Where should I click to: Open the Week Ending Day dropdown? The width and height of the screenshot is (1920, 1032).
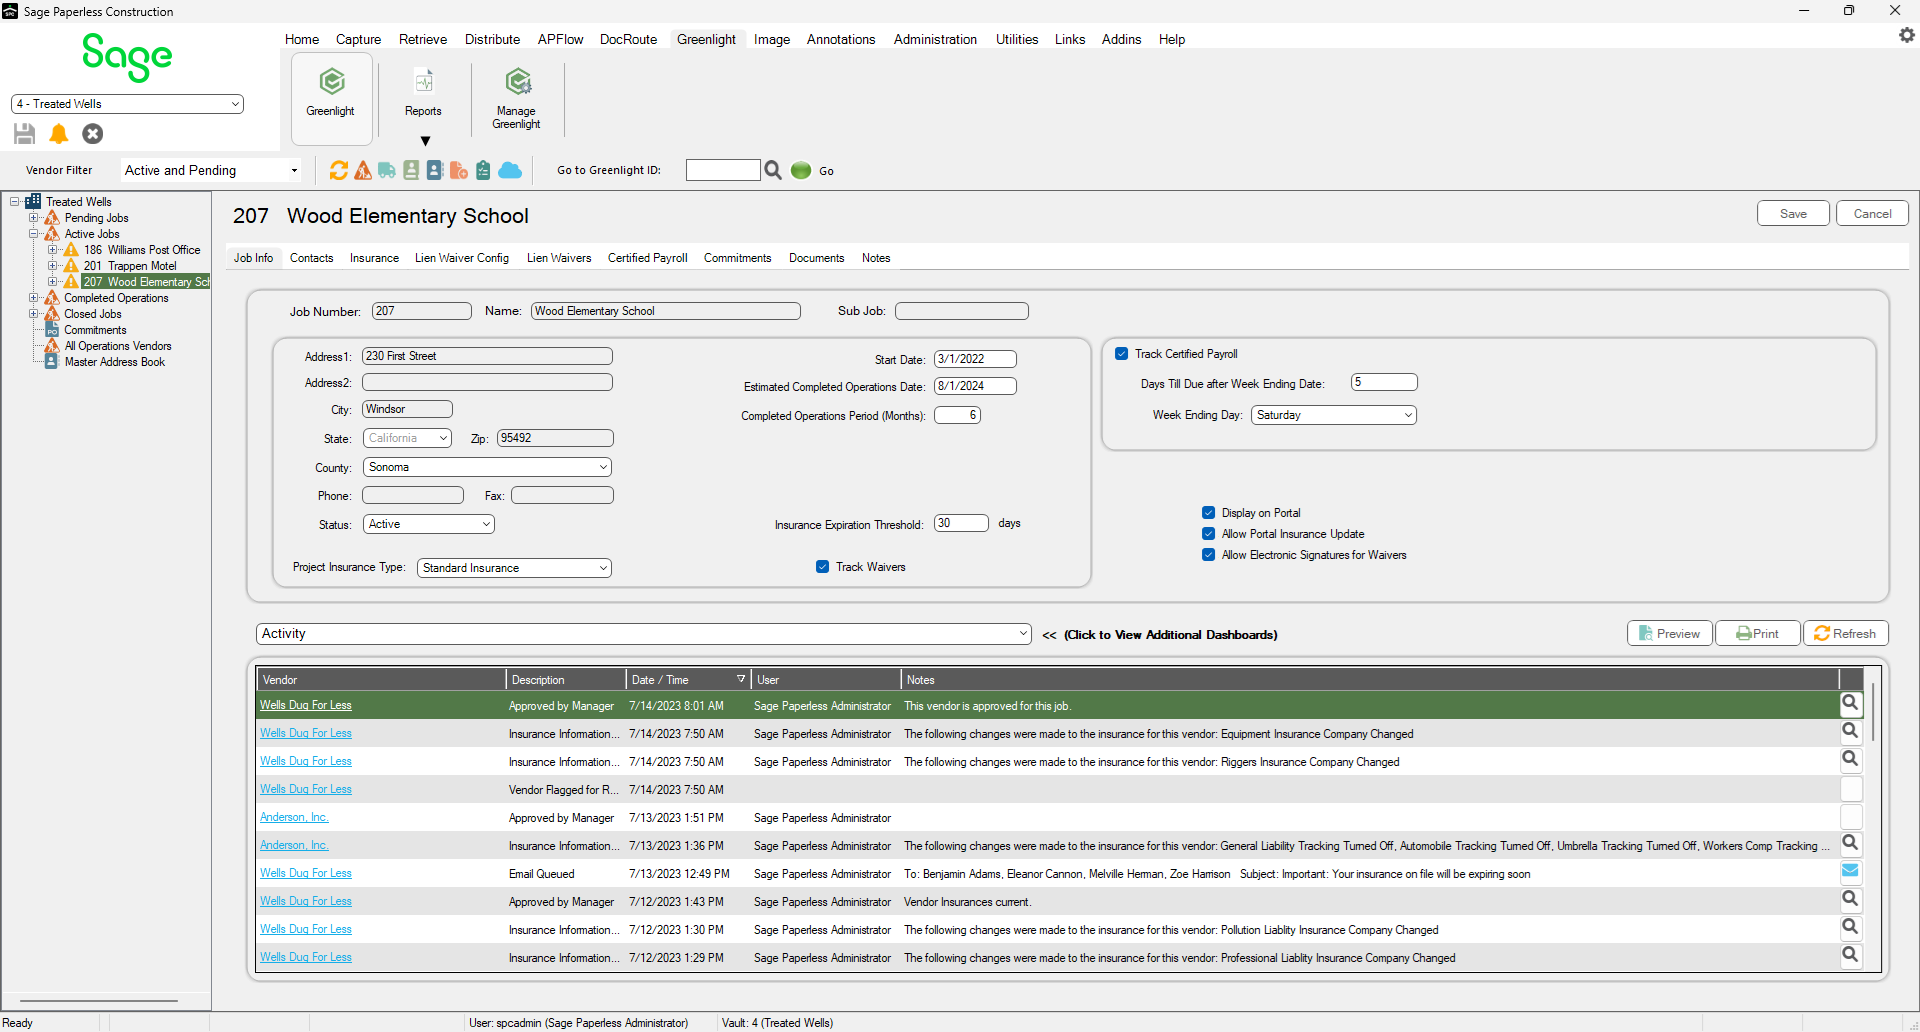1333,415
